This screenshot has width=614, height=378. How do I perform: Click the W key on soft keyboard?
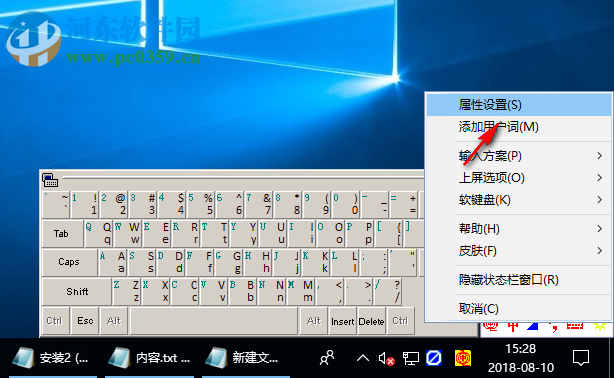127,233
